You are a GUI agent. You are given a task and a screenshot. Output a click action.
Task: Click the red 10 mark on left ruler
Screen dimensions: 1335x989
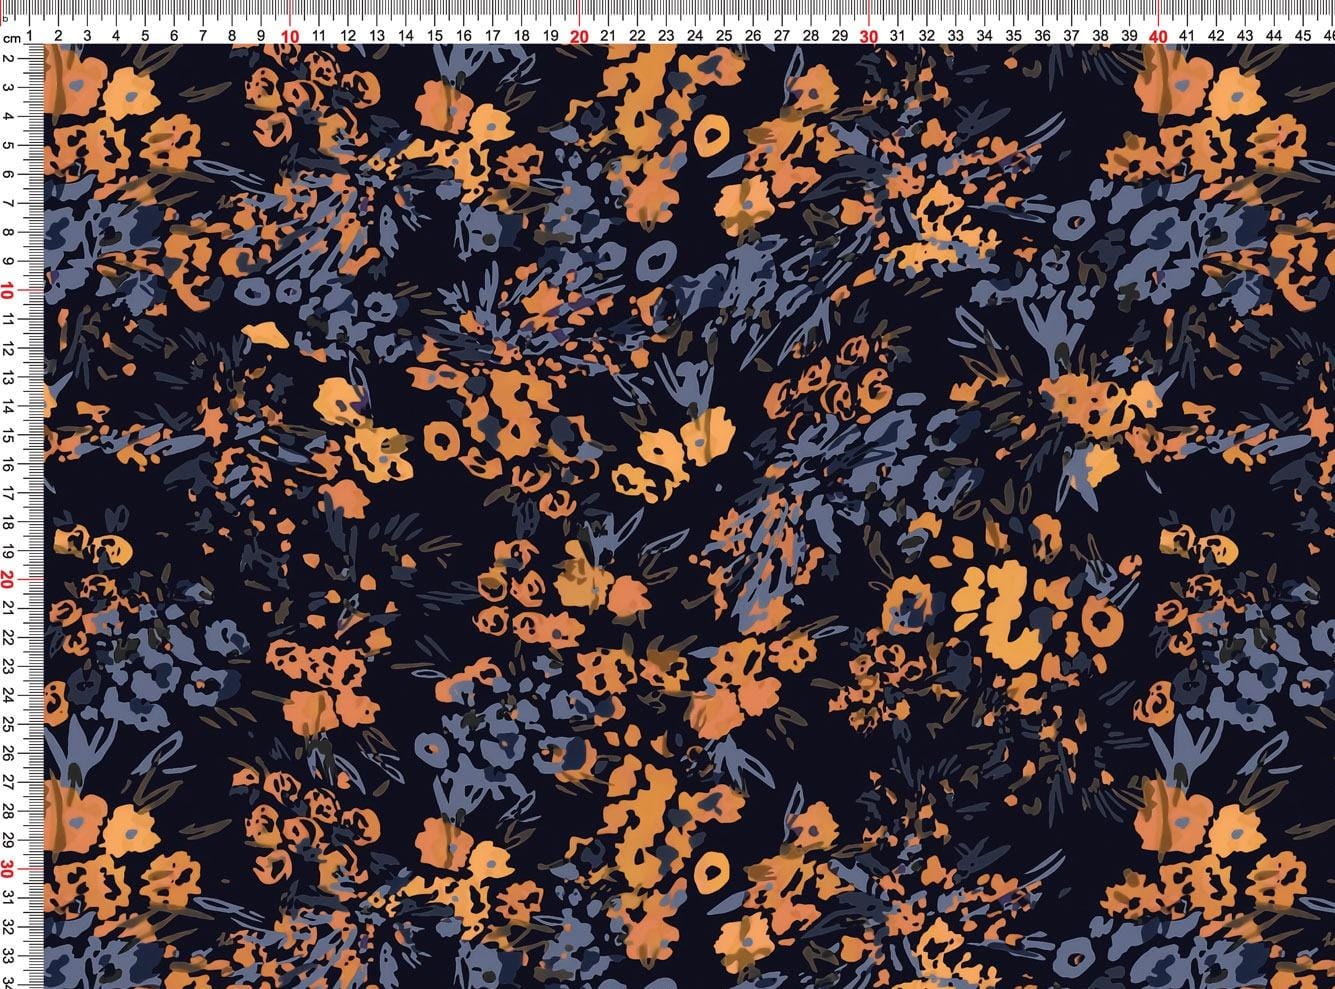point(7,291)
